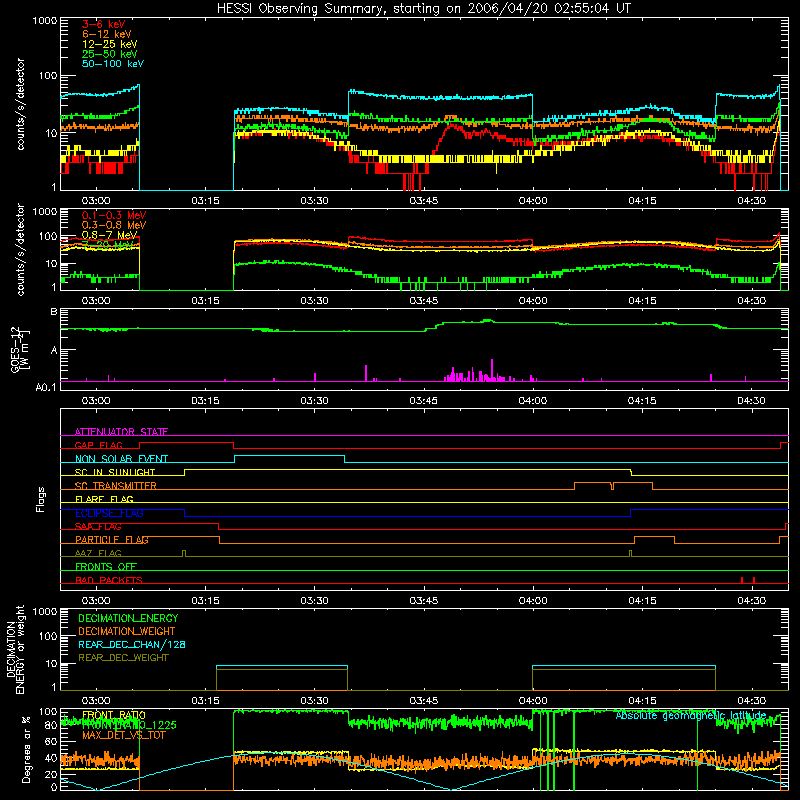Click the 'Flags' vertical axis title
Viewport: 800px width, 800px height.
(41, 499)
